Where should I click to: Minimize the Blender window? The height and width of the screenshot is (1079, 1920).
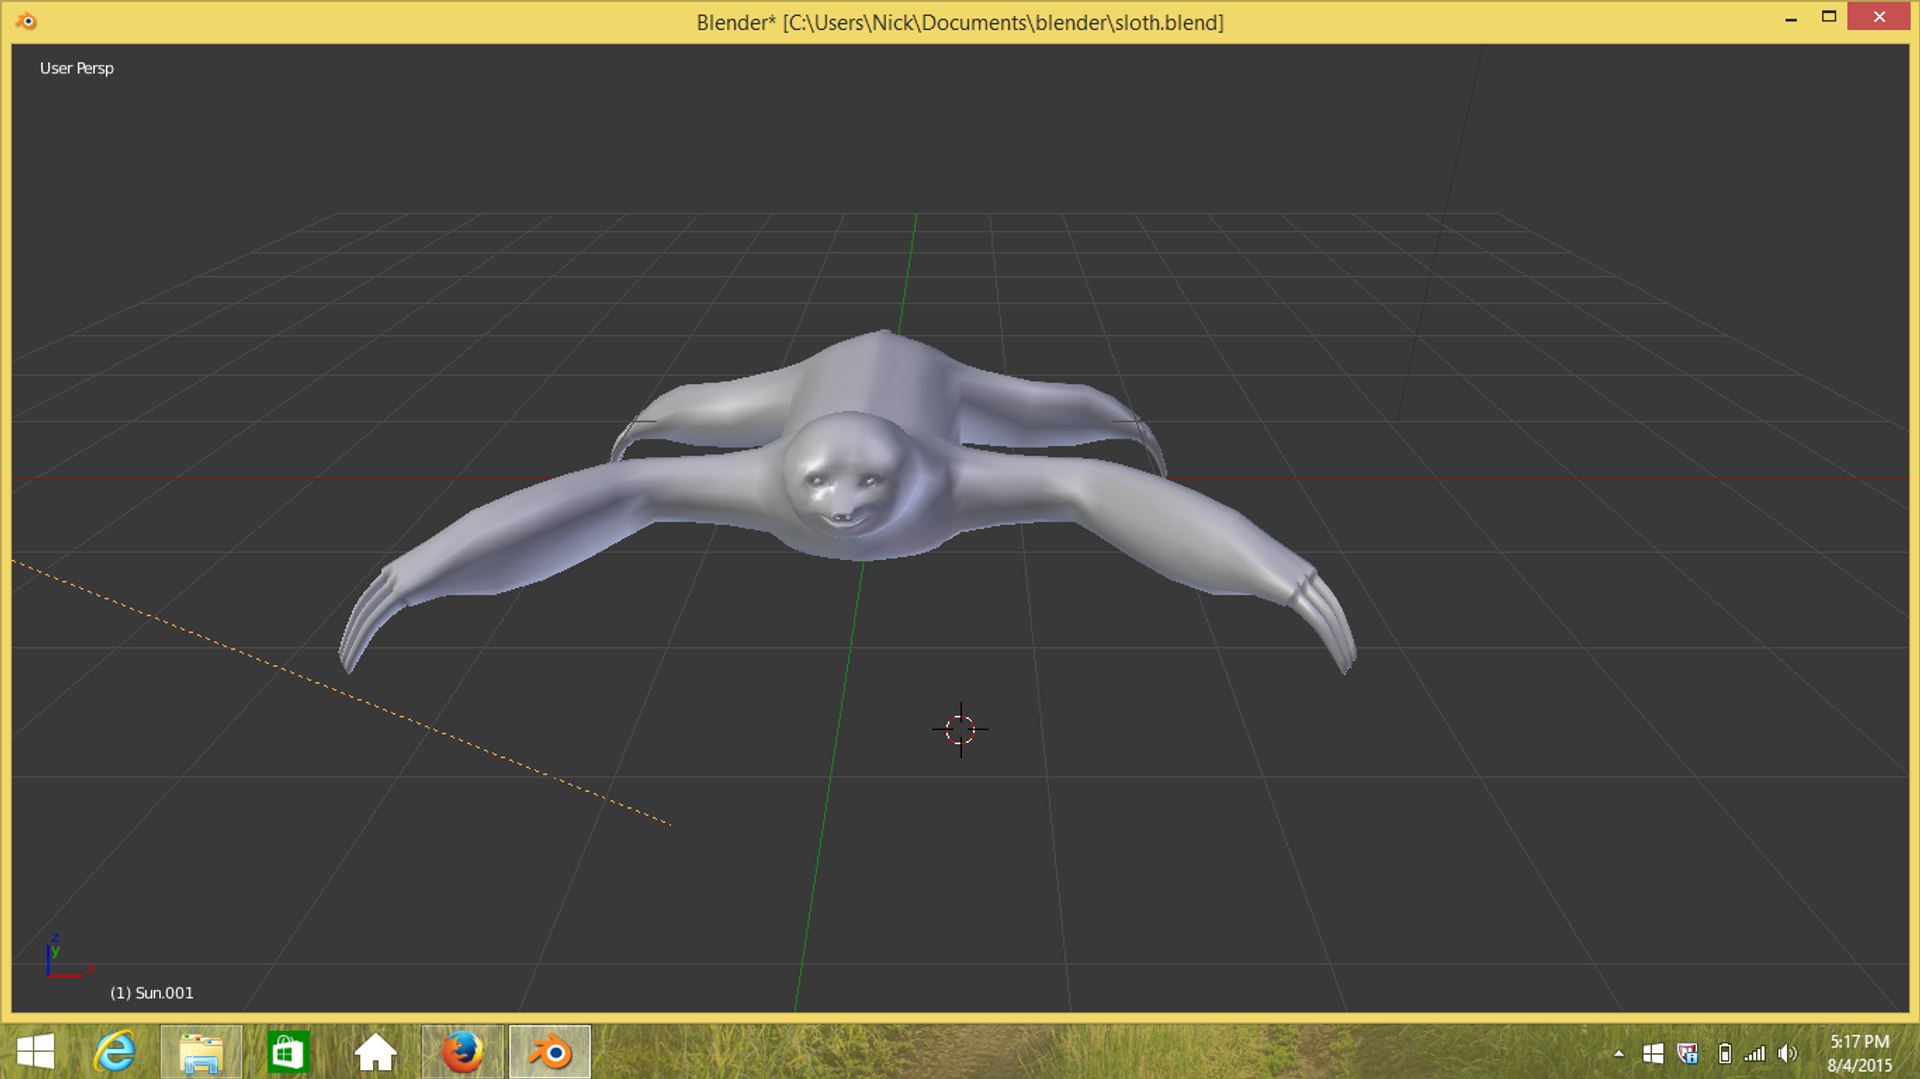(x=1791, y=19)
